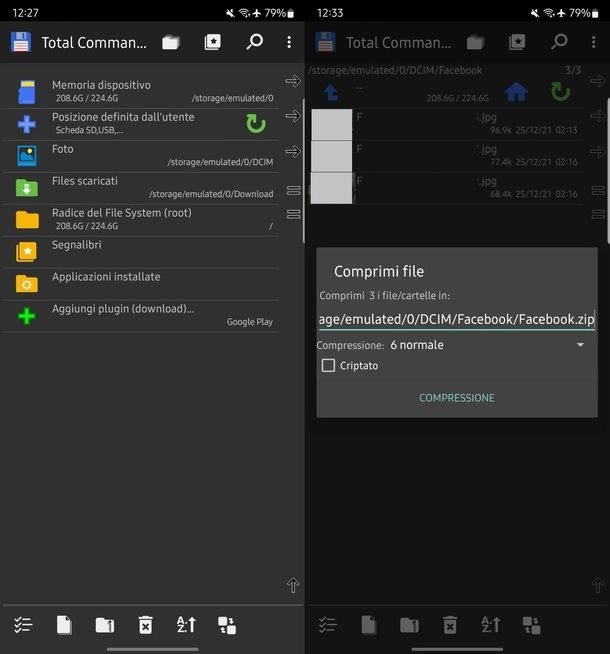The image size is (610, 654).
Task: Tap the battery 79% indicator at 12:27 status bar
Action: (279, 13)
